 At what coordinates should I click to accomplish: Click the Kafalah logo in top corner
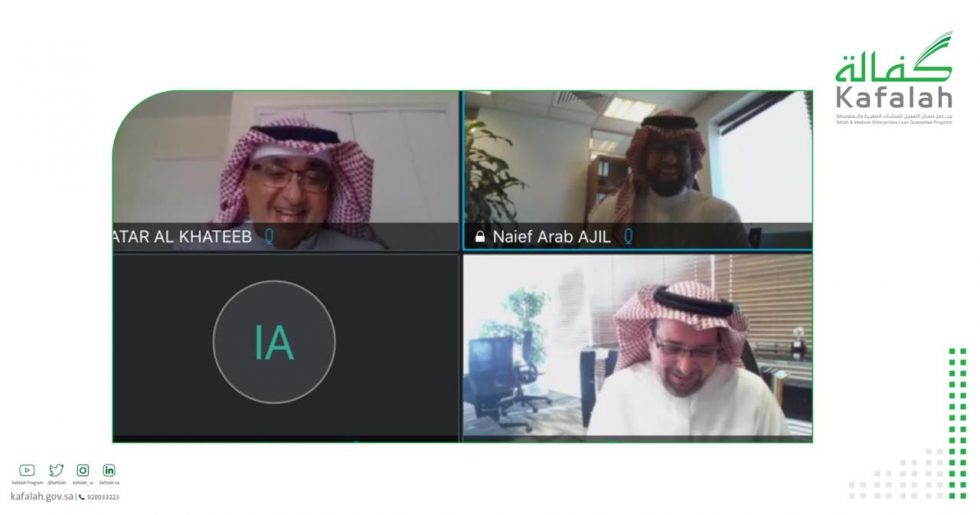895,79
